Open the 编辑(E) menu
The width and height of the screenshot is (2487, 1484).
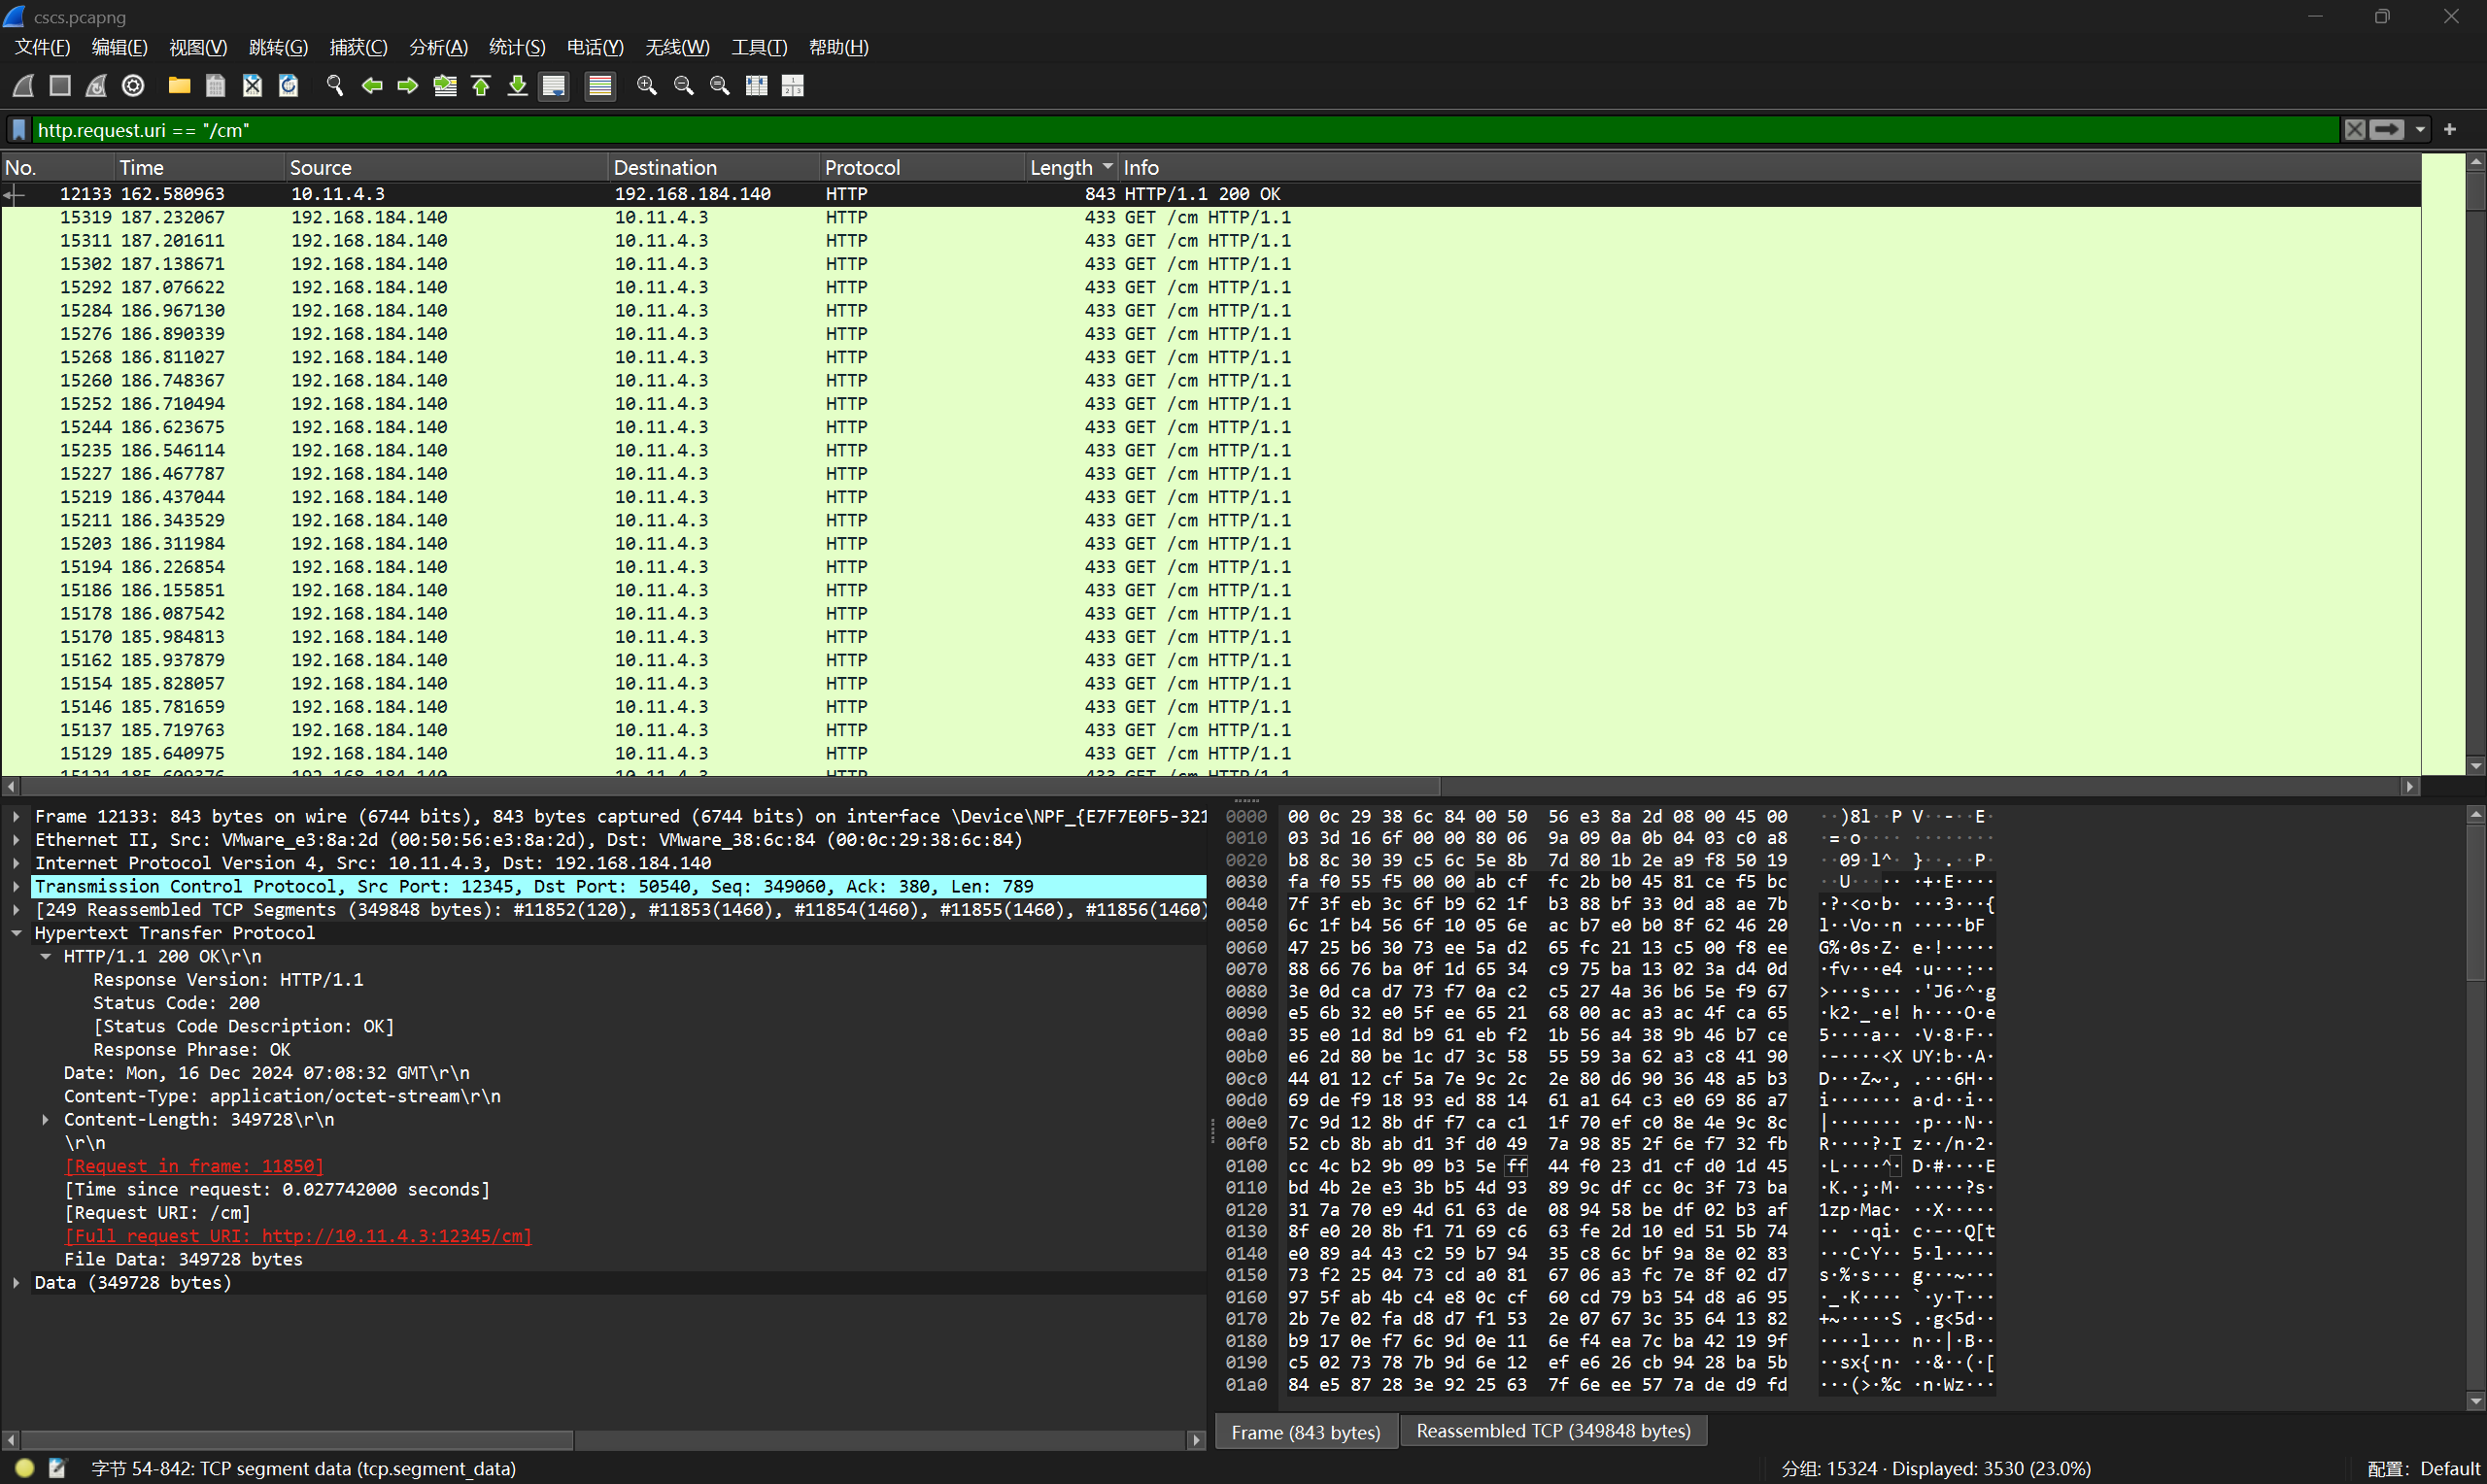click(x=119, y=47)
